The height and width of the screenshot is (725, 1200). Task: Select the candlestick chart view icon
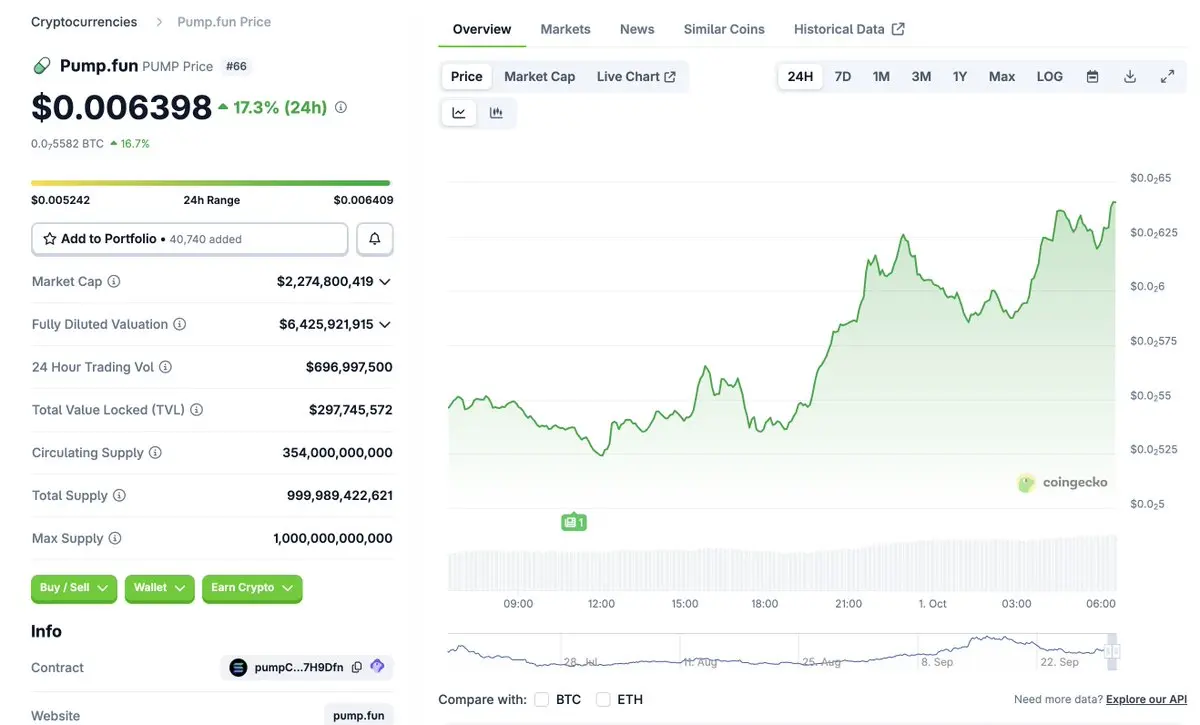pyautogui.click(x=496, y=113)
